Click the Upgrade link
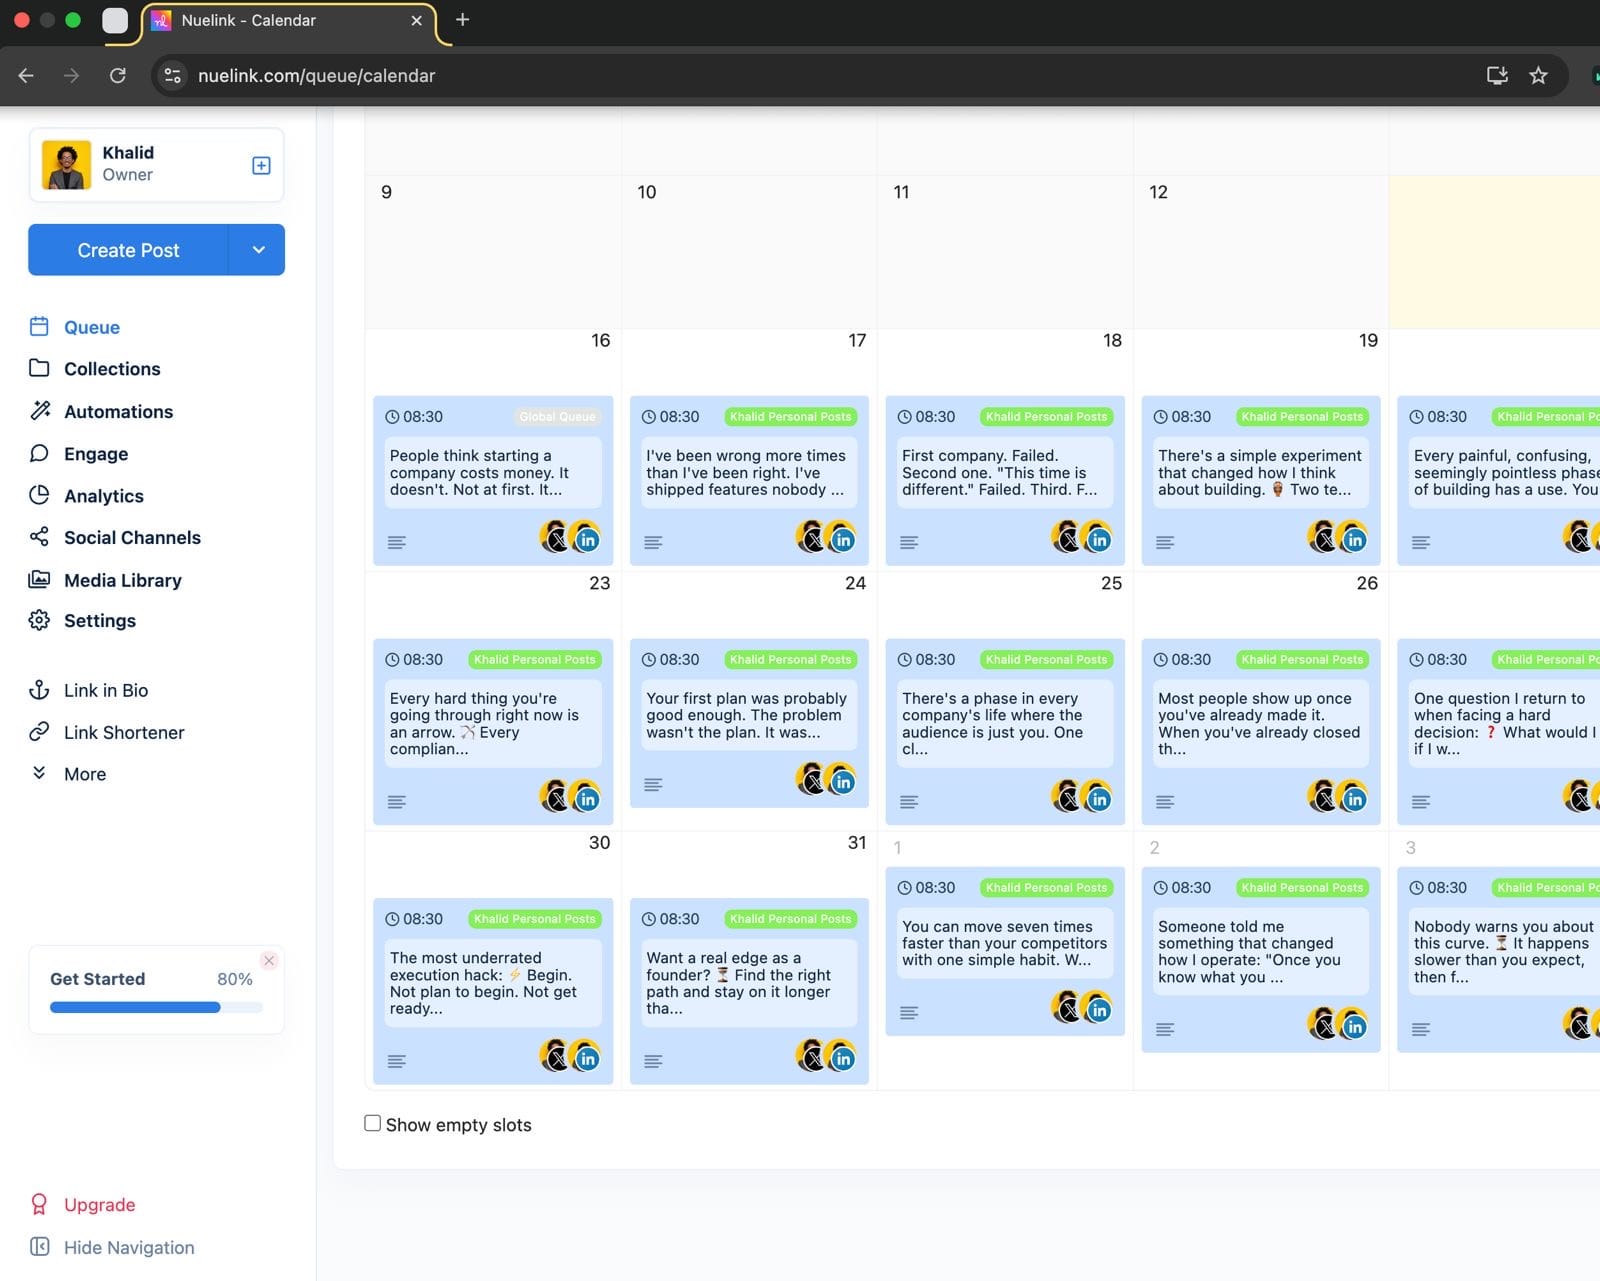 99,1205
